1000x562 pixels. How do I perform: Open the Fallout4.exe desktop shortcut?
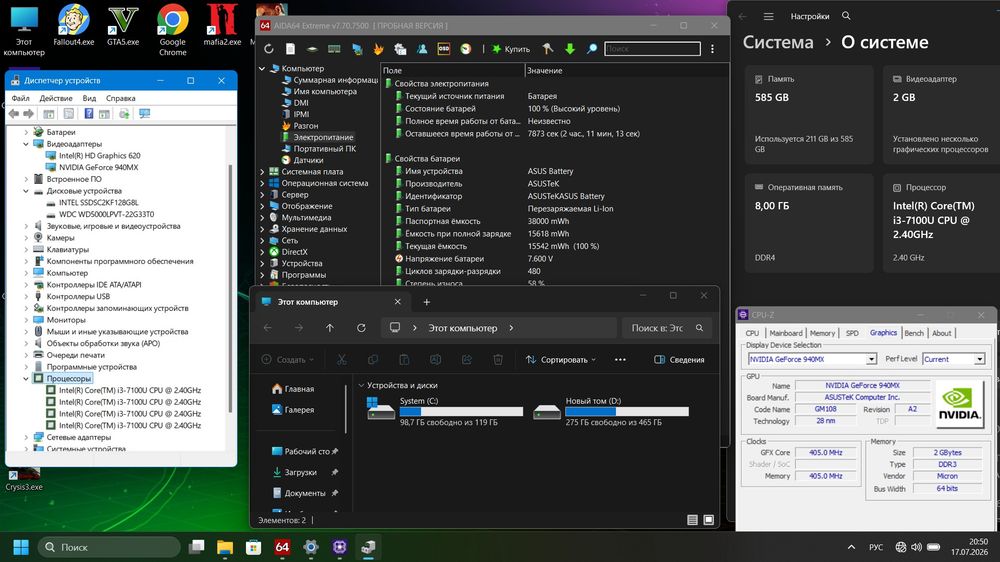click(x=73, y=26)
